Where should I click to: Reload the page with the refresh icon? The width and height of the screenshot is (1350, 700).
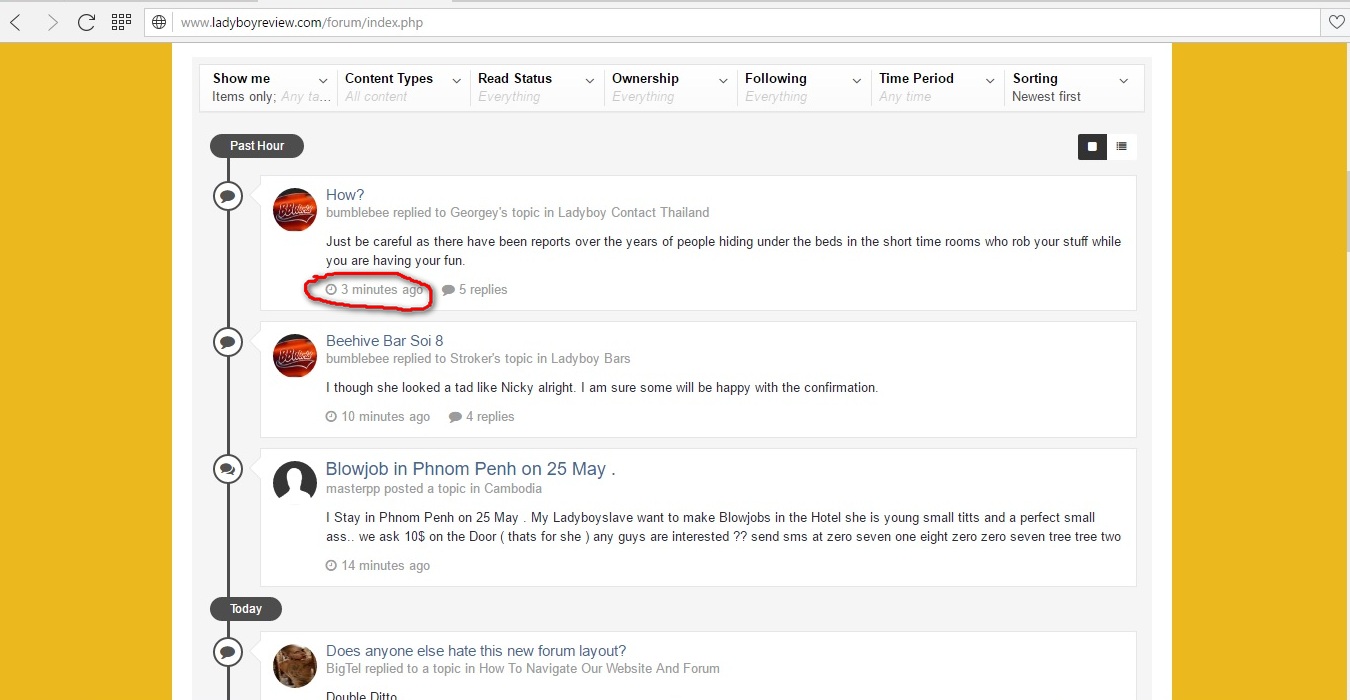coord(87,22)
